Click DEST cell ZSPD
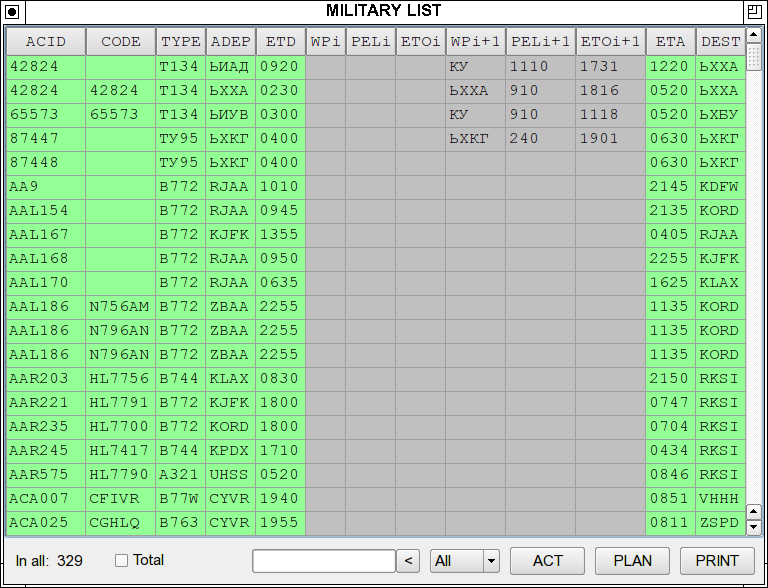This screenshot has height=588, width=768. point(720,523)
